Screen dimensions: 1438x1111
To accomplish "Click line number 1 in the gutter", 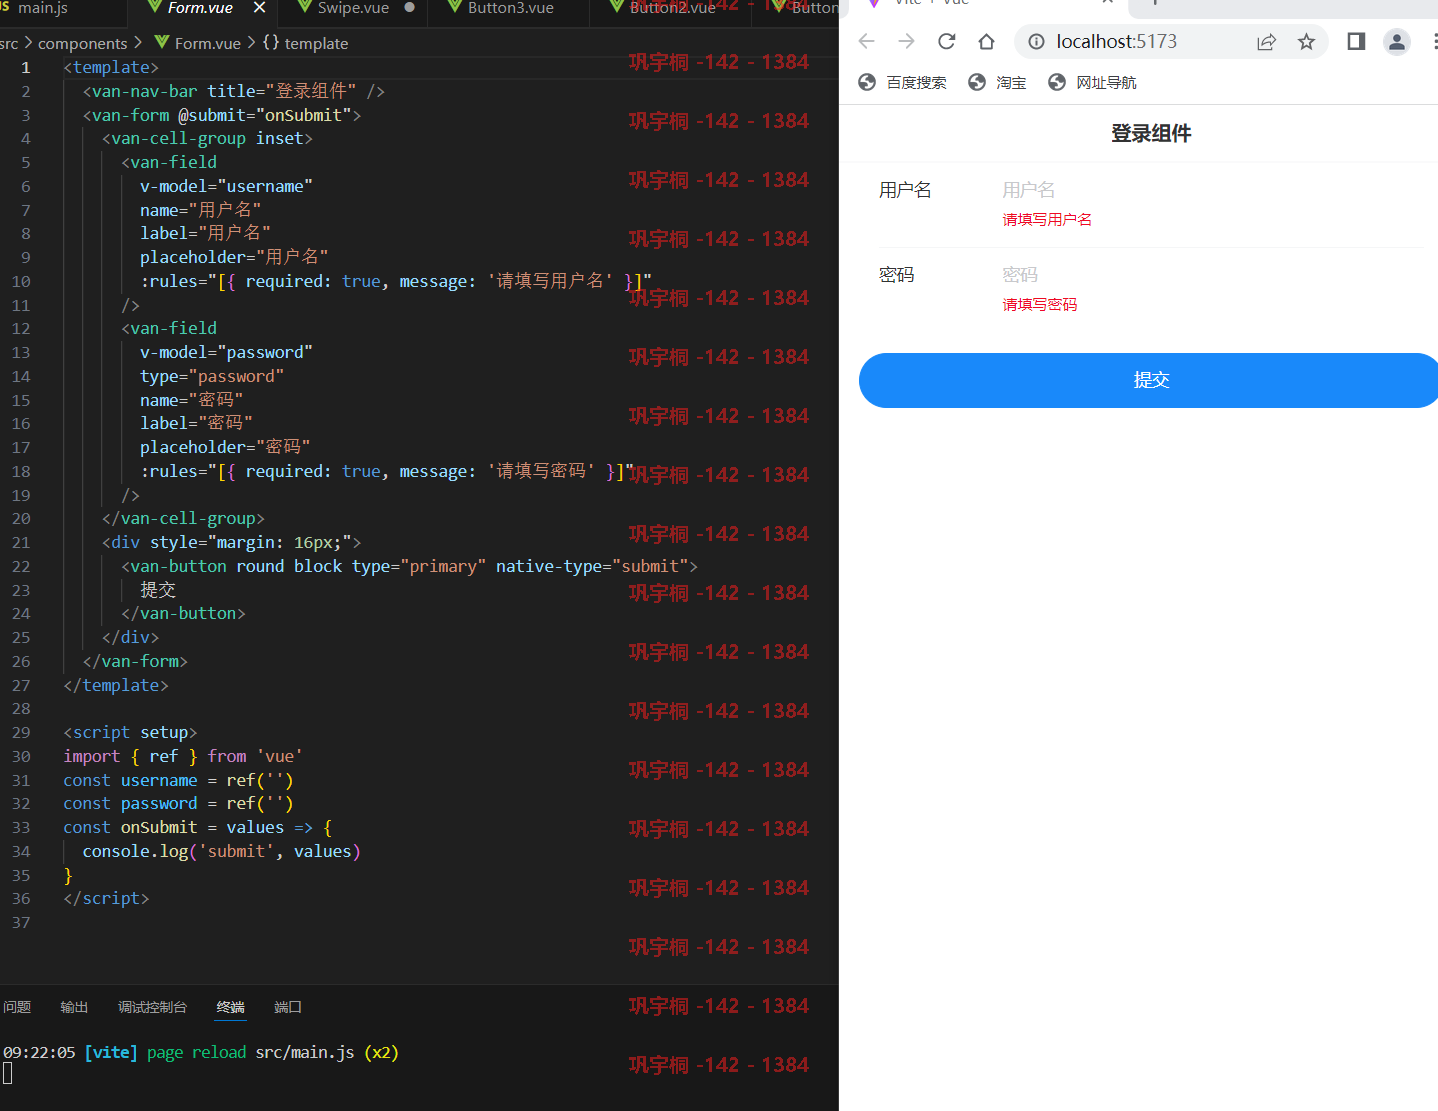I will 25,68.
